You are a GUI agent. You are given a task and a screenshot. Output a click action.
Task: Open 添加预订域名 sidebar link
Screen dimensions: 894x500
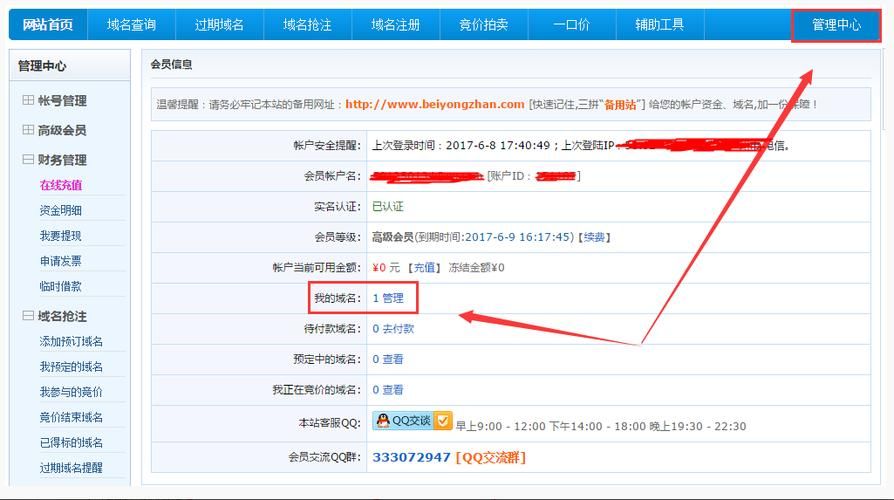[x=71, y=342]
